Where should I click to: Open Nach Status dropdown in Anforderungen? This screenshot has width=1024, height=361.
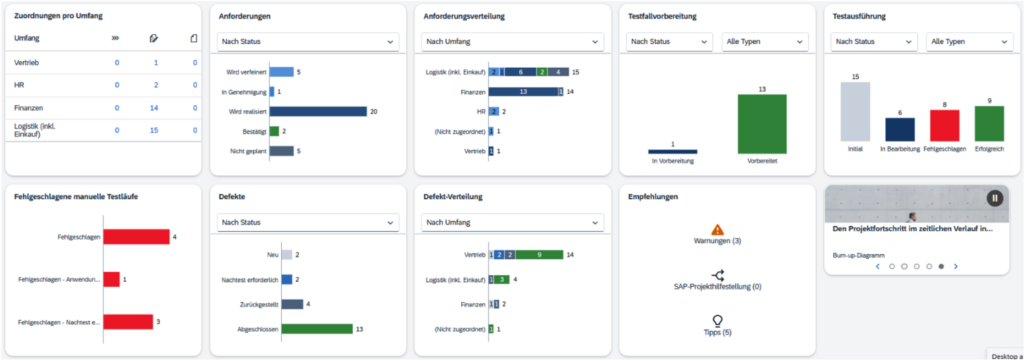[308, 42]
